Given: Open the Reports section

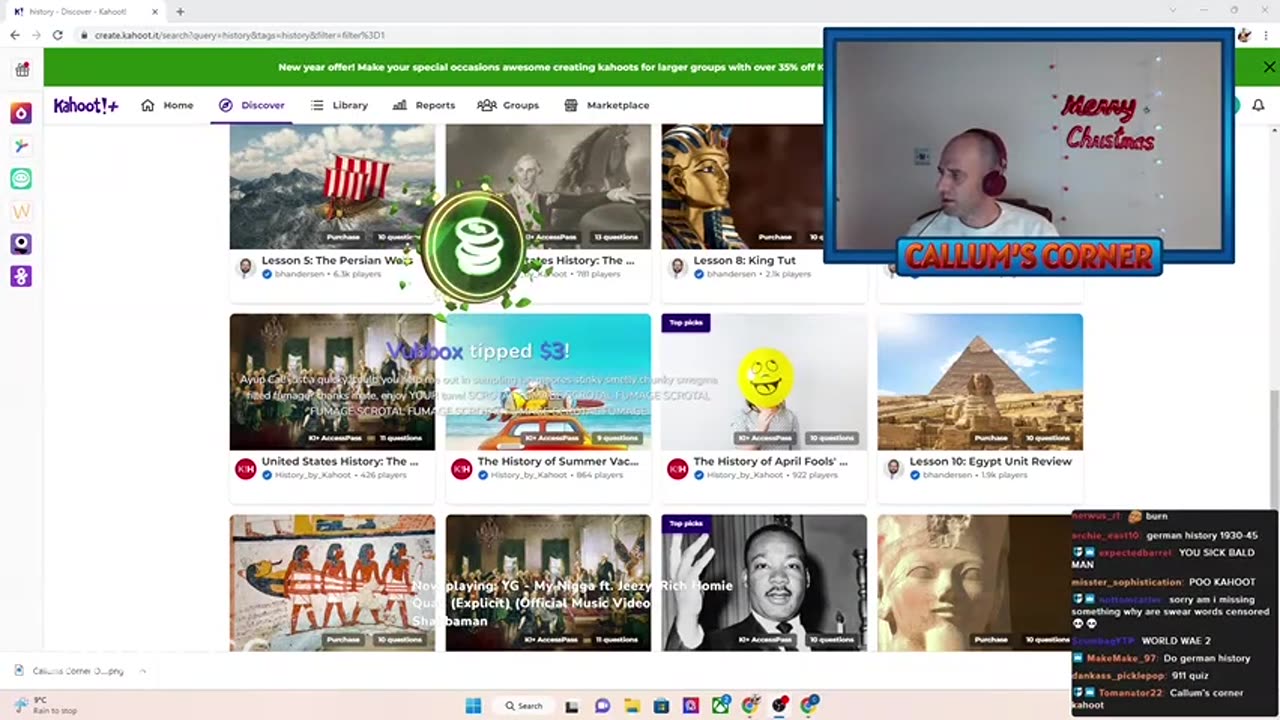Looking at the screenshot, I should pos(424,105).
